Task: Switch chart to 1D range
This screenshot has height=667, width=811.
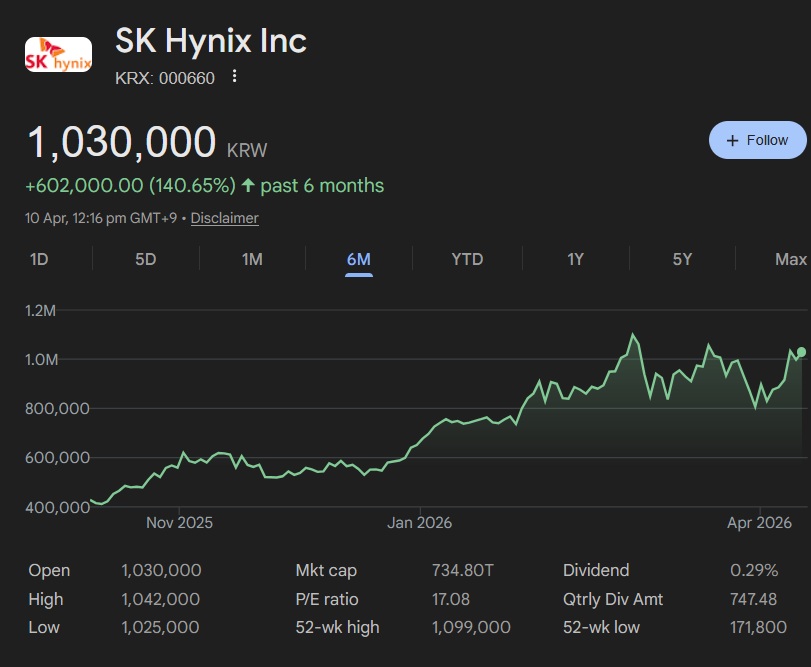Action: tap(39, 259)
